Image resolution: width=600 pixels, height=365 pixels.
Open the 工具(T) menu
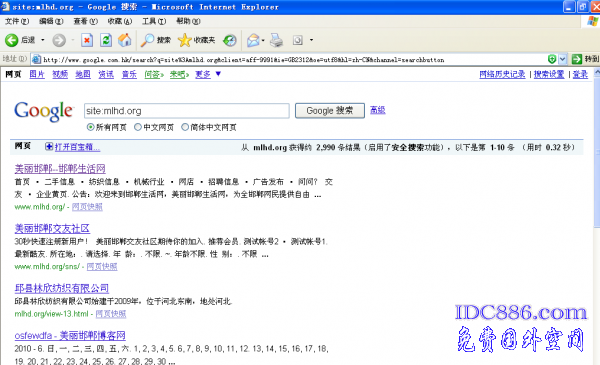pyautogui.click(x=154, y=21)
